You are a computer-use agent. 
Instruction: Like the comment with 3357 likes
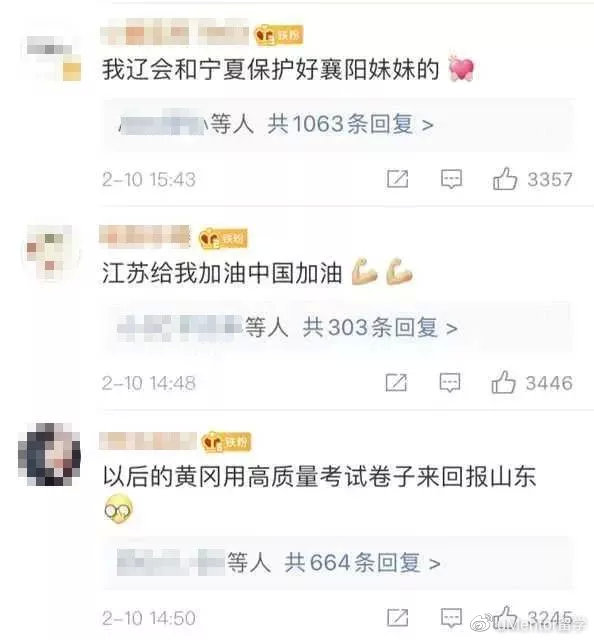coord(505,179)
